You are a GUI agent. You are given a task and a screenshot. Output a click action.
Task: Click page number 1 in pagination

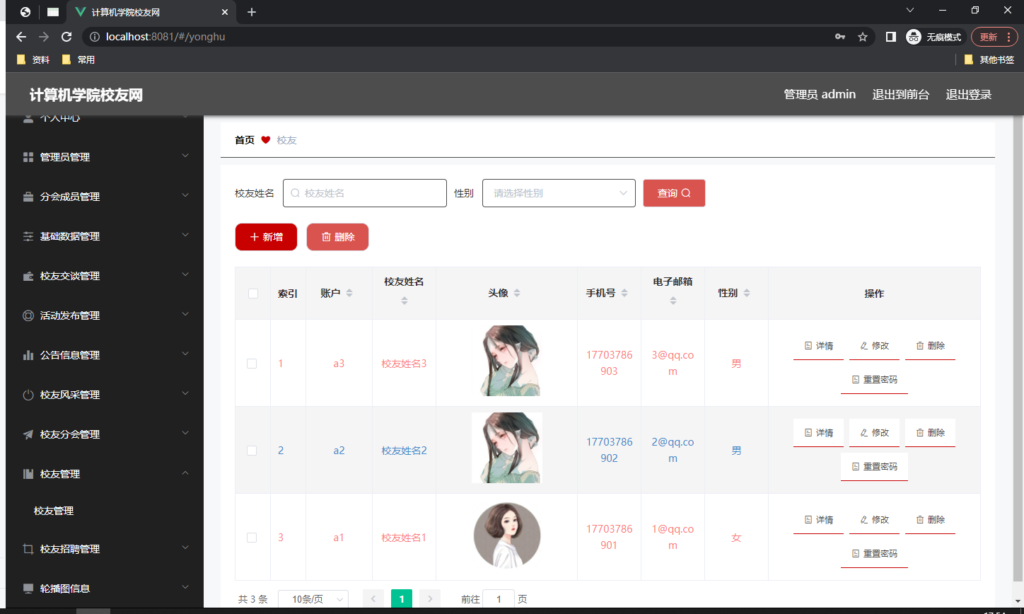402,599
